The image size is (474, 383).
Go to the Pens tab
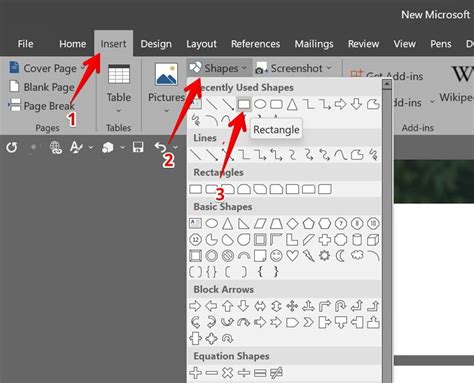[441, 44]
